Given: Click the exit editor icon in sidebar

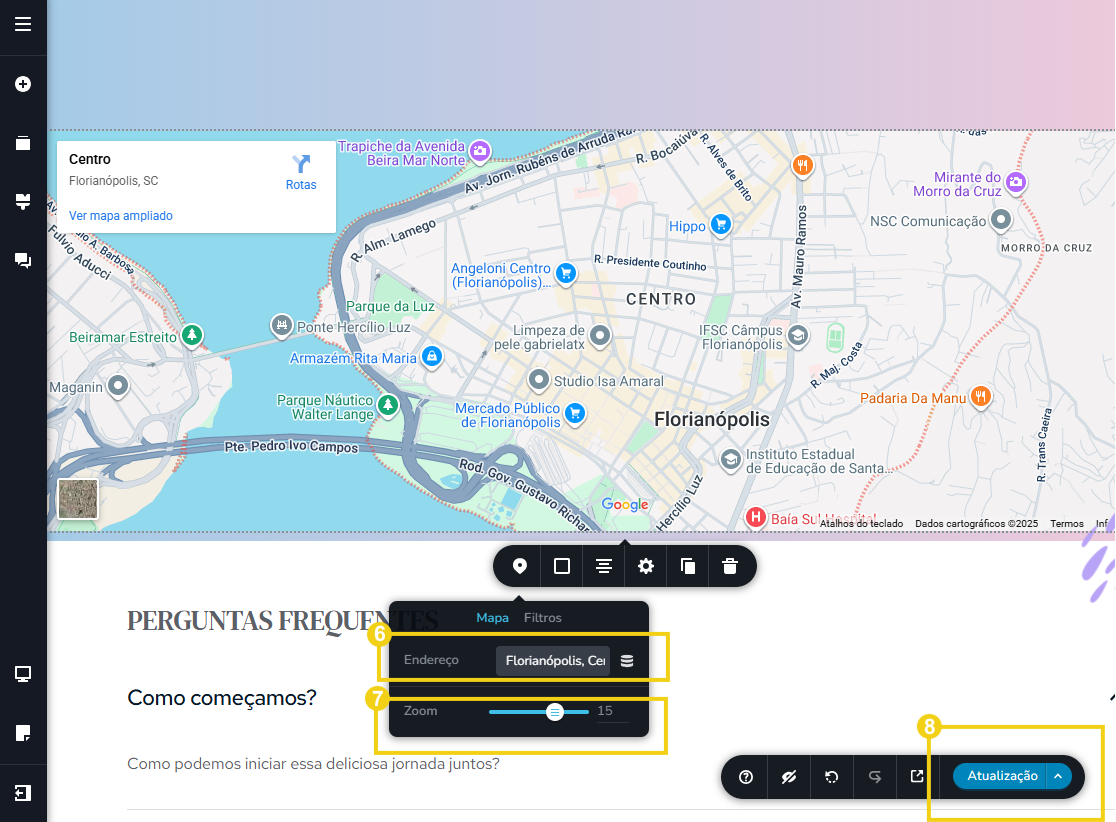Looking at the screenshot, I should (23, 793).
